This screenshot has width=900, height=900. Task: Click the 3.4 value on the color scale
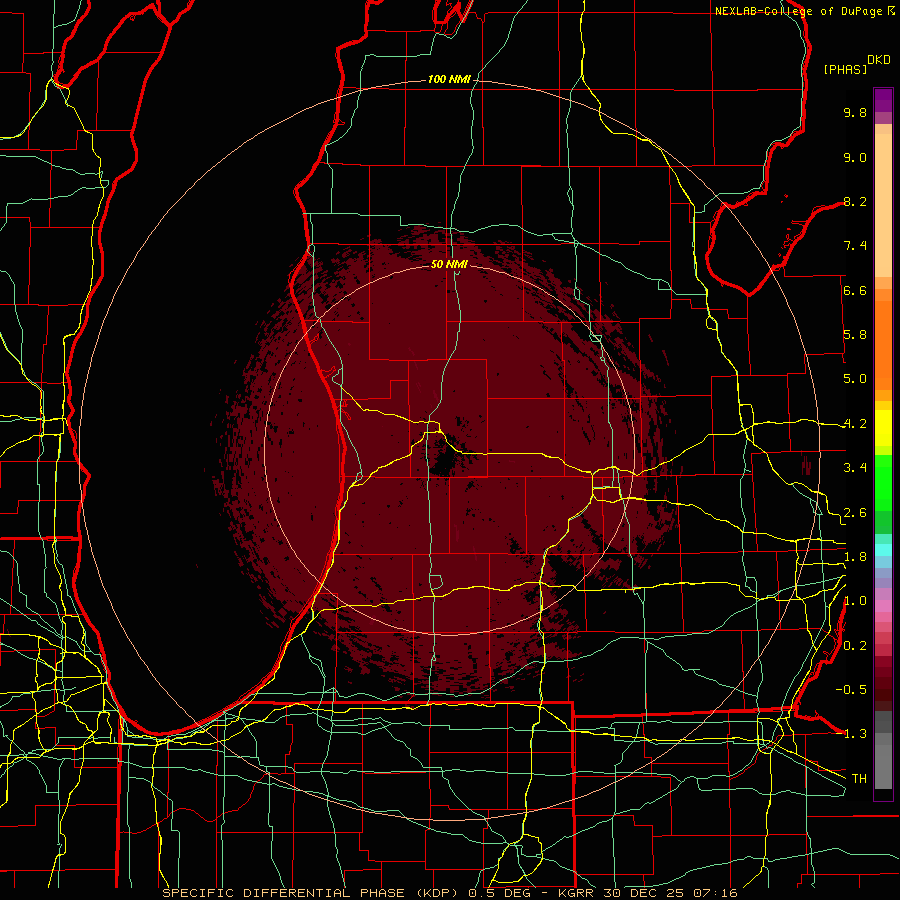[855, 468]
